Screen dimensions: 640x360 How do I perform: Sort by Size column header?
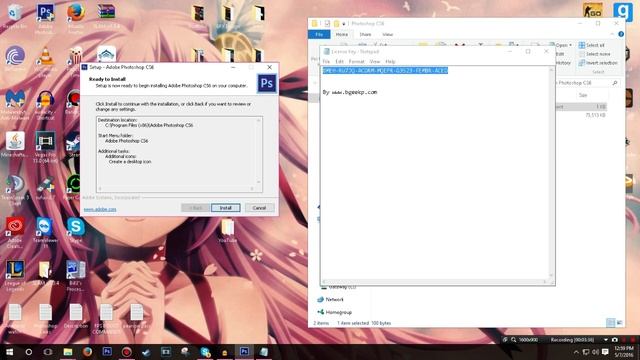pos(583,95)
